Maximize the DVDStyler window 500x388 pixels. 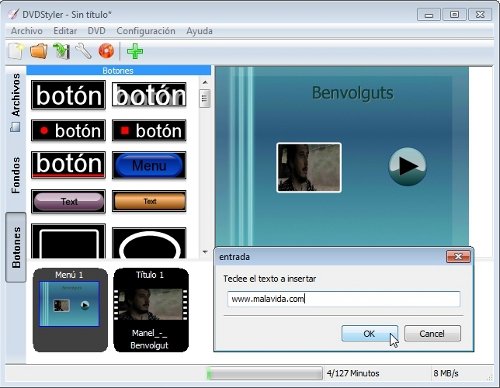pos(454,15)
